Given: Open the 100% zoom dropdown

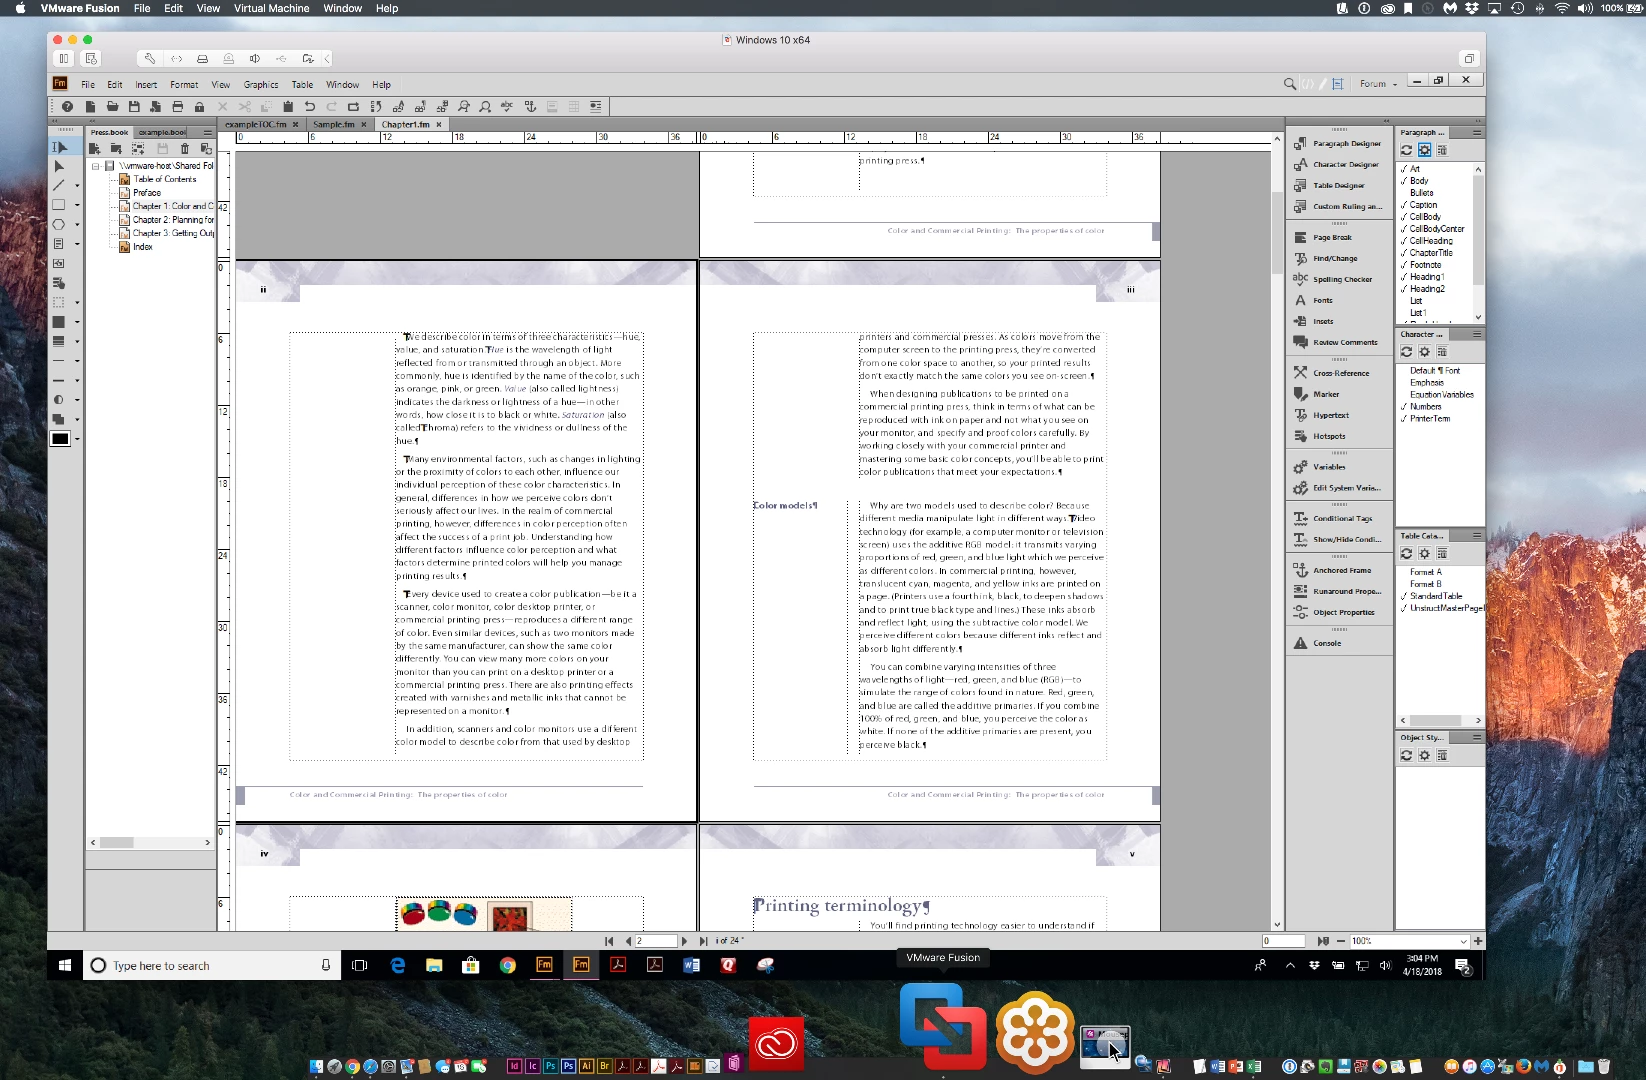Looking at the screenshot, I should (x=1464, y=941).
